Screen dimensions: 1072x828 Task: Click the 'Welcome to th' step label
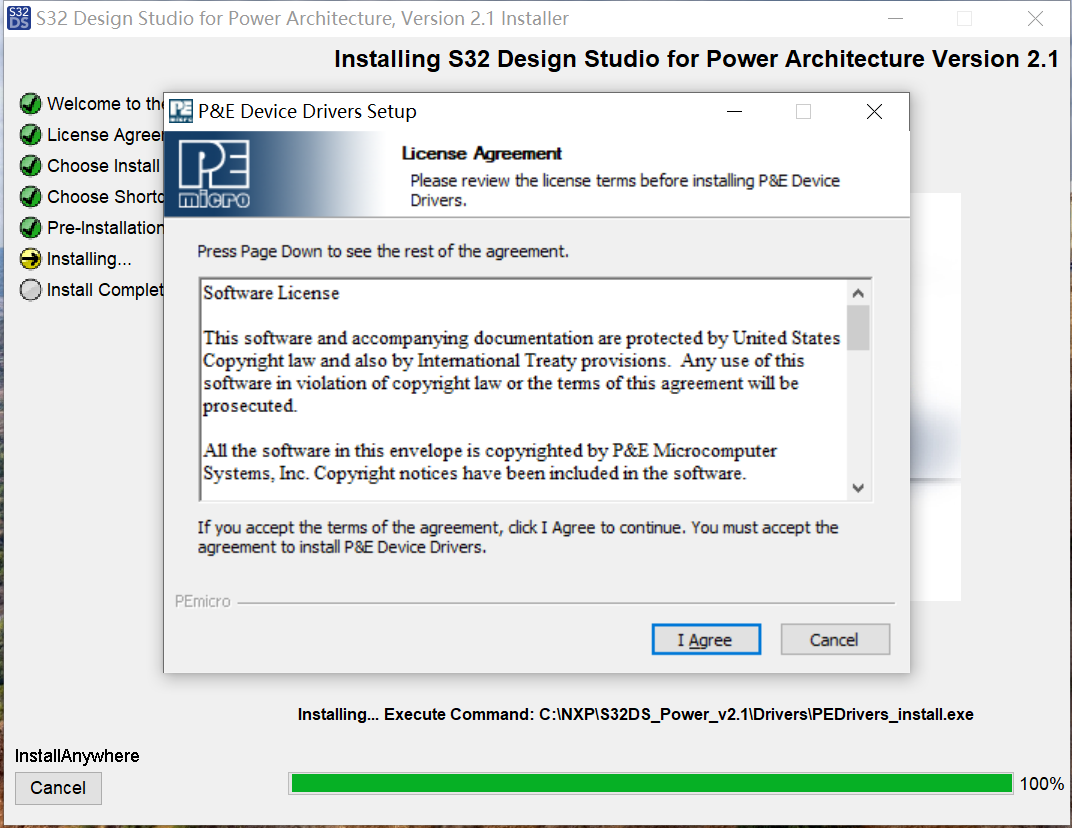click(105, 104)
